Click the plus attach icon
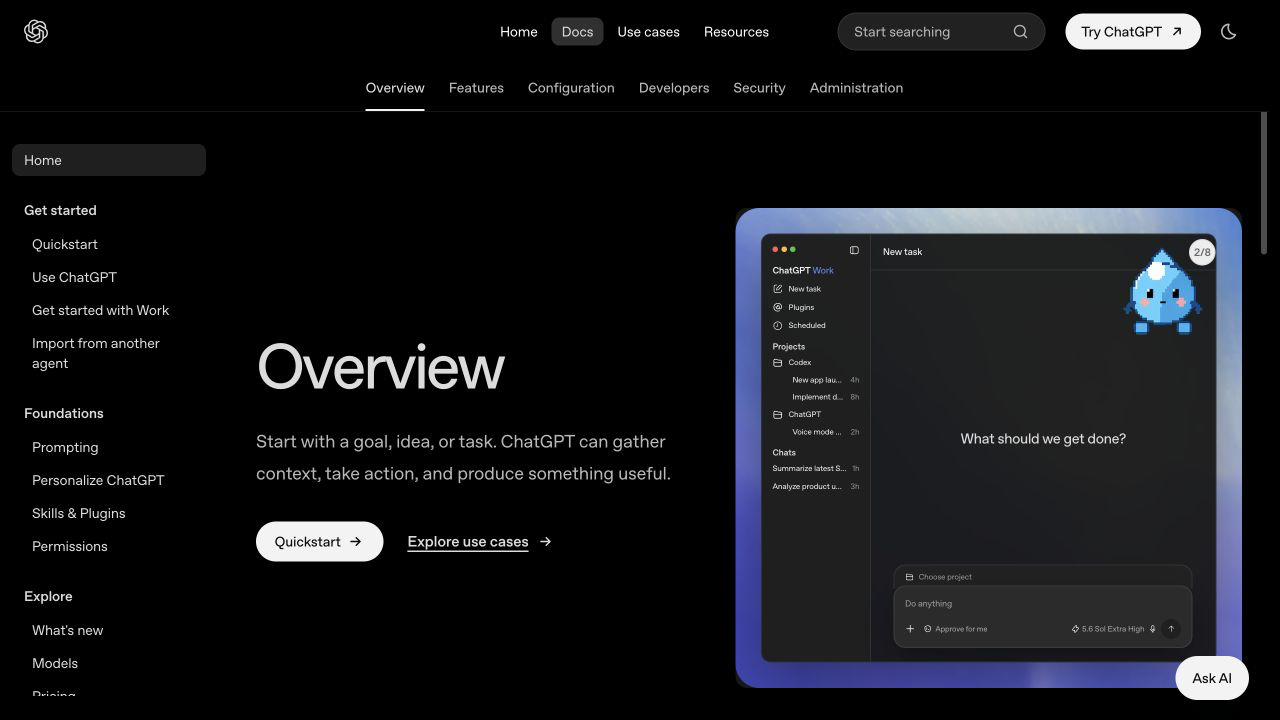Image resolution: width=1280 pixels, height=720 pixels. [x=910, y=629]
